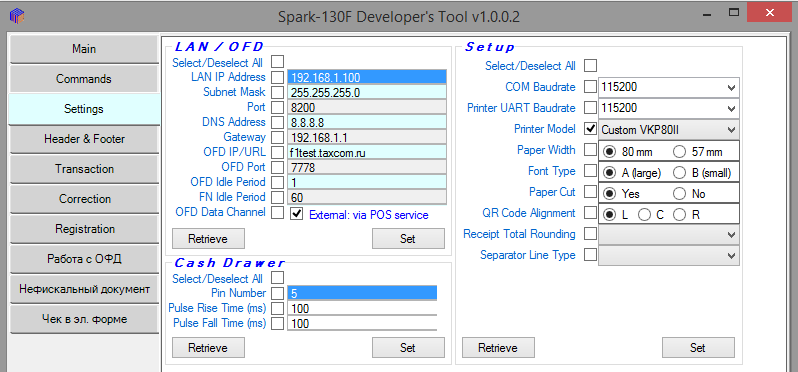
Task: Click Retrieve in the LAN/OFD section
Action: (x=208, y=239)
